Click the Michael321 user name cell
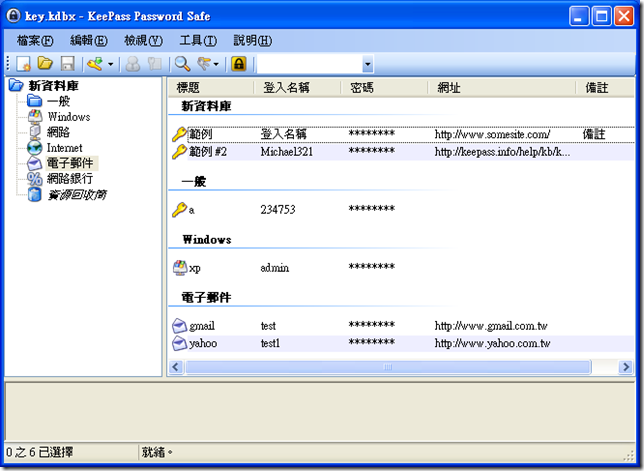The image size is (644, 471). click(287, 152)
